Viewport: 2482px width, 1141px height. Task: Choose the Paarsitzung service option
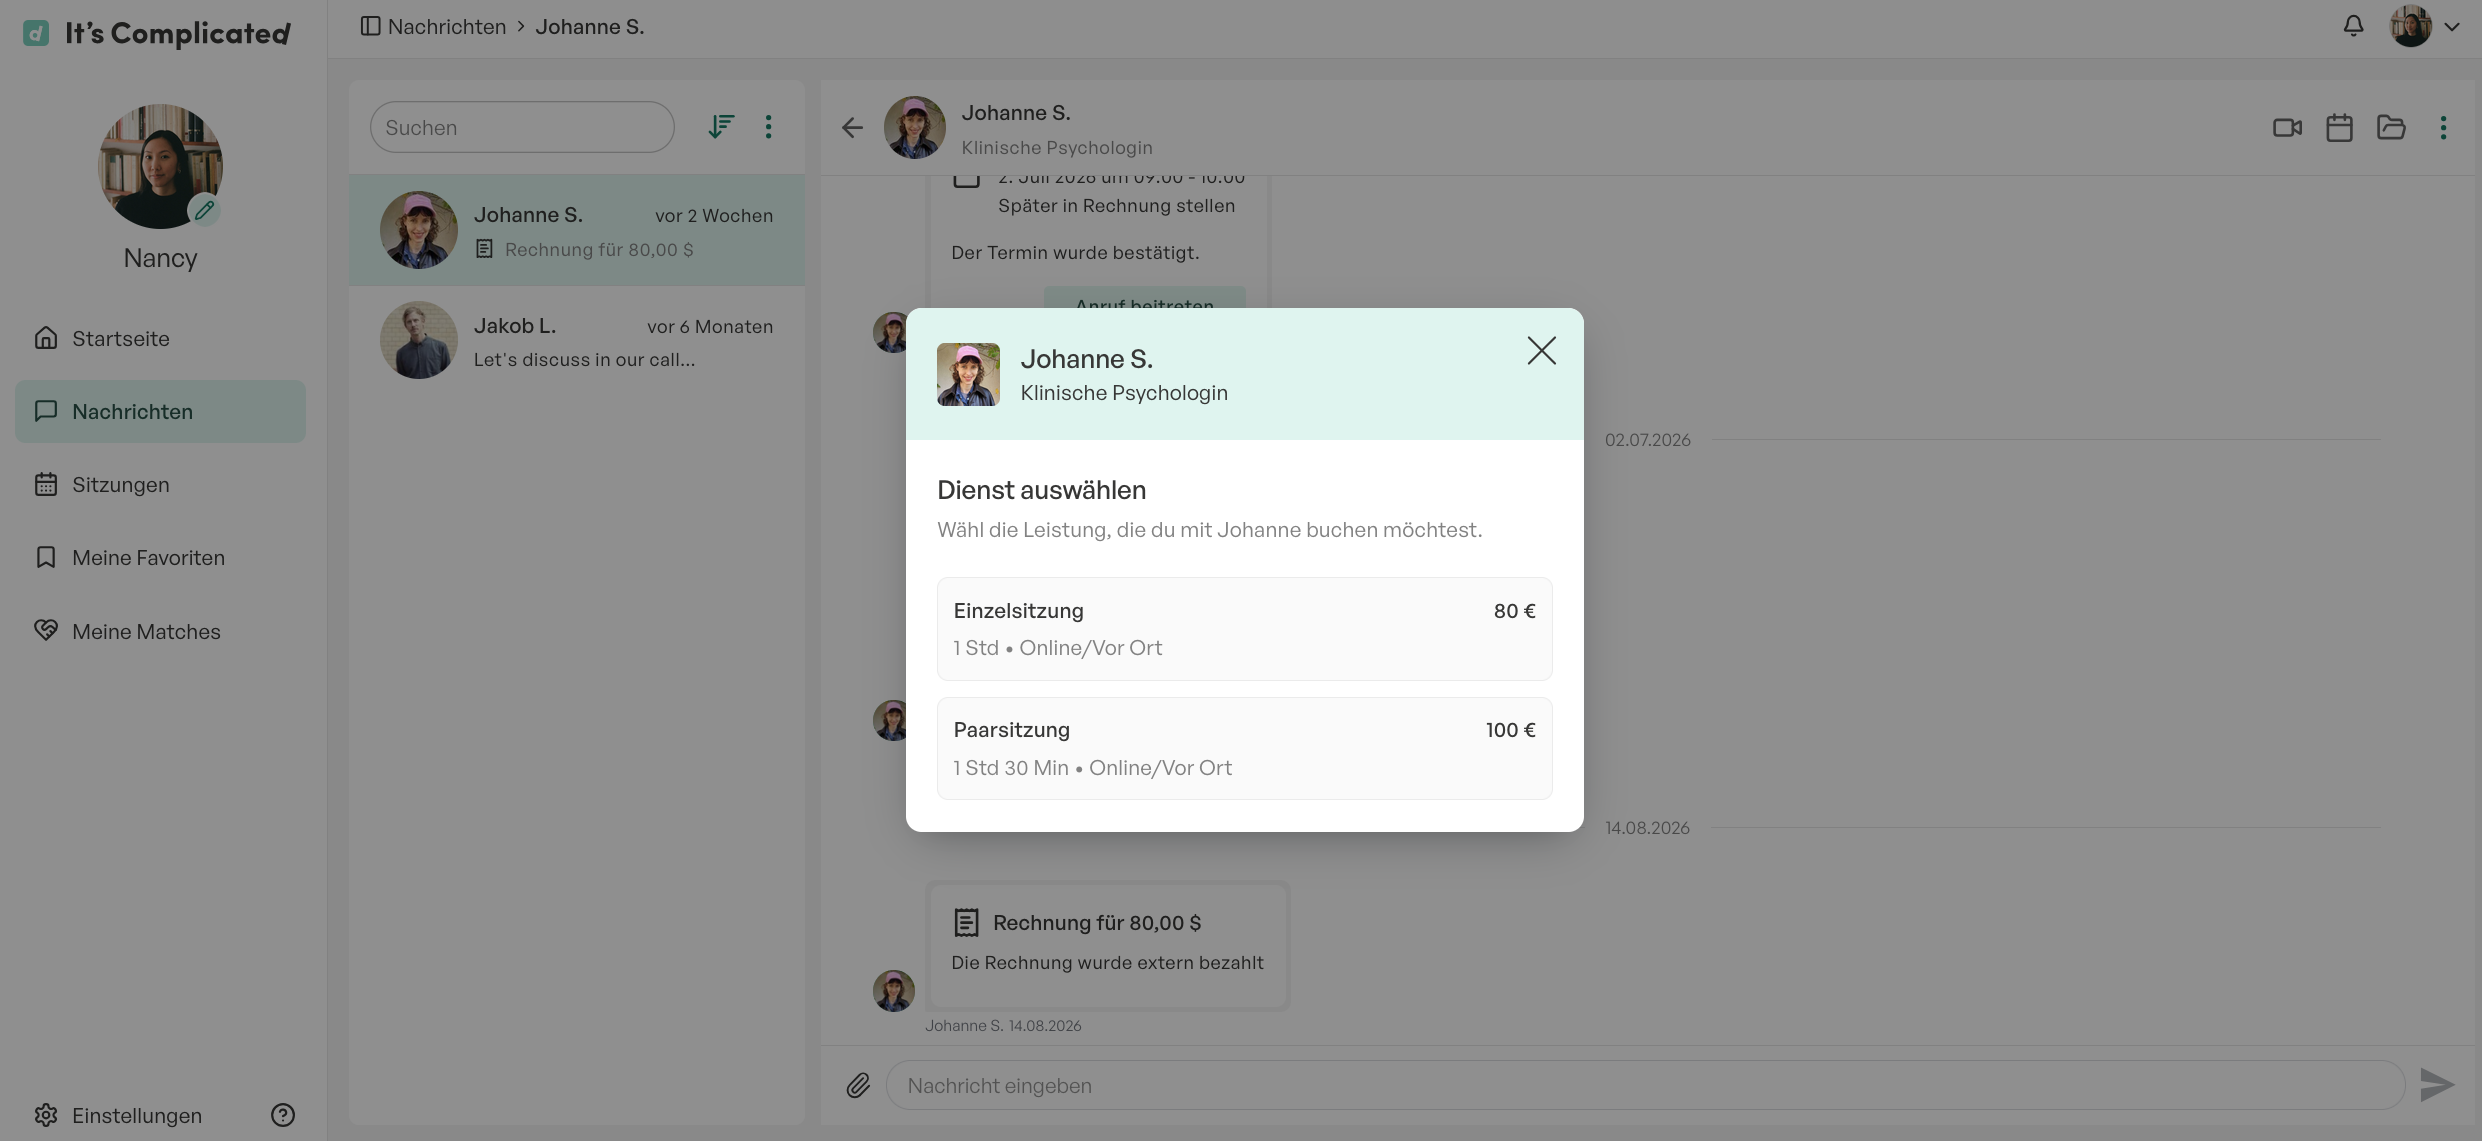tap(1244, 748)
